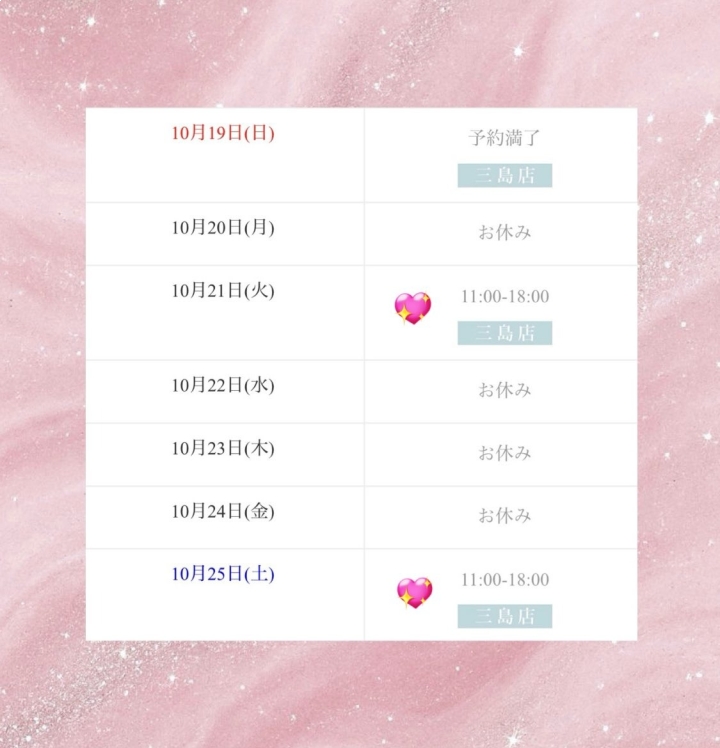Pick the 10月23日(木) date label
The image size is (720, 748).
[222, 448]
